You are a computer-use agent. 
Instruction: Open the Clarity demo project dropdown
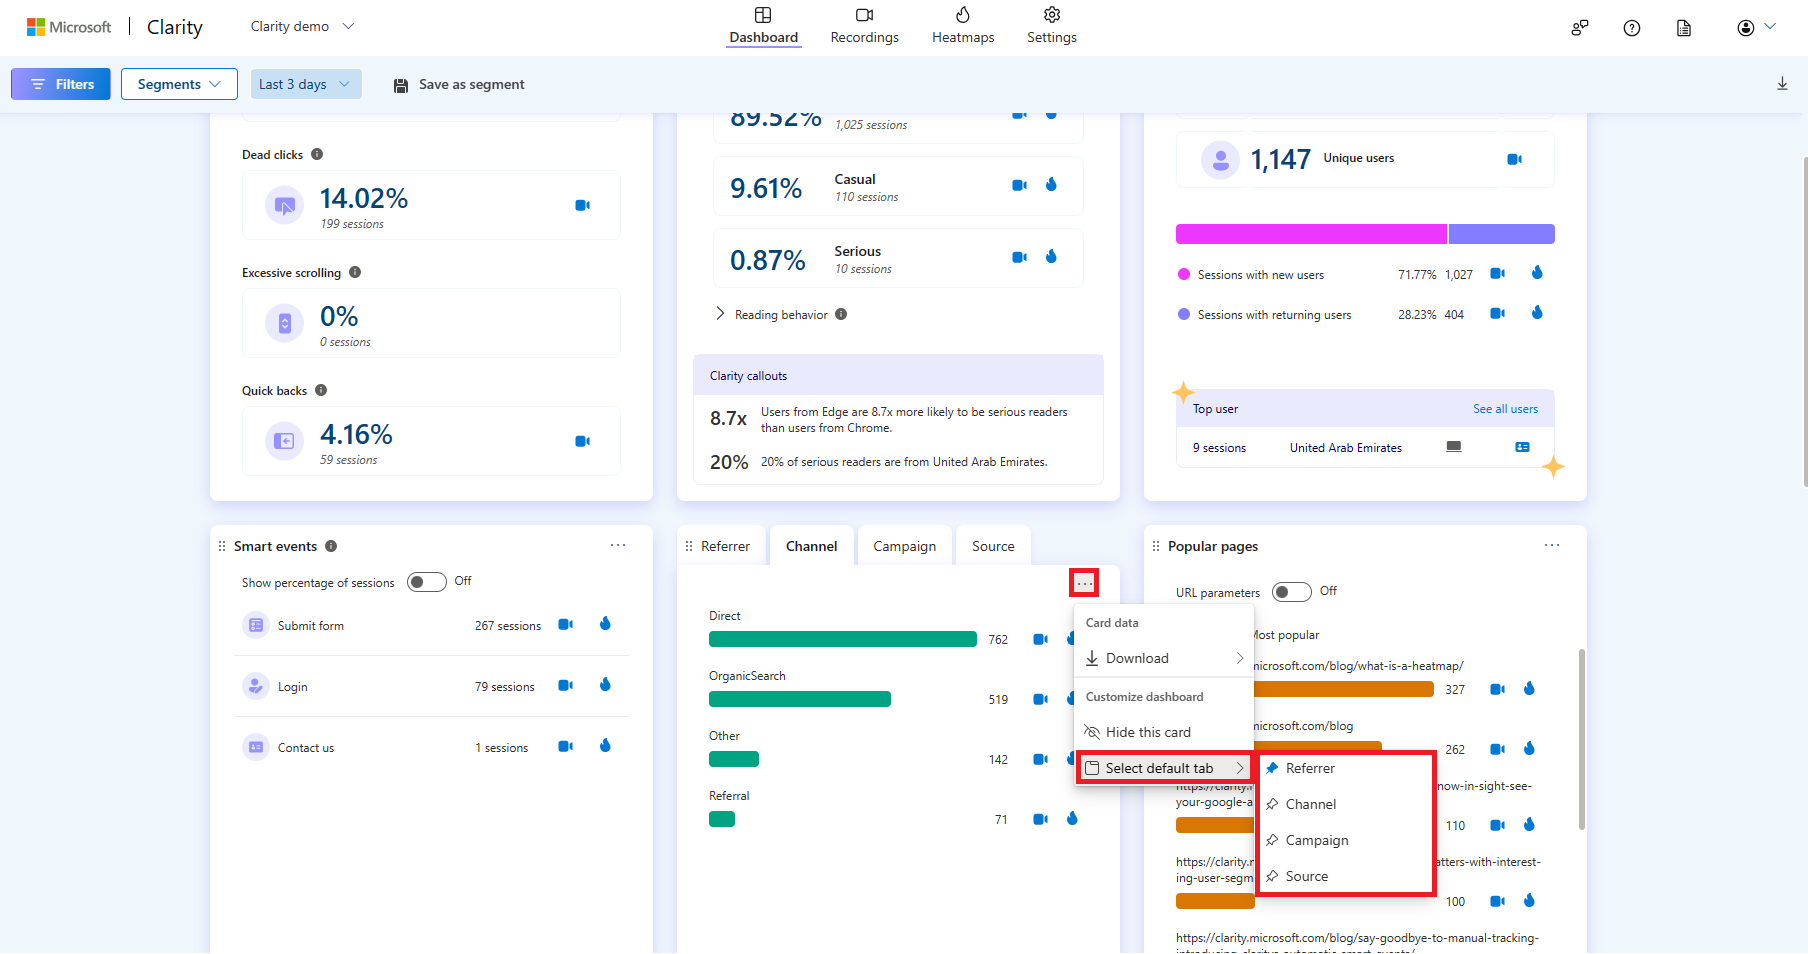pyautogui.click(x=303, y=27)
